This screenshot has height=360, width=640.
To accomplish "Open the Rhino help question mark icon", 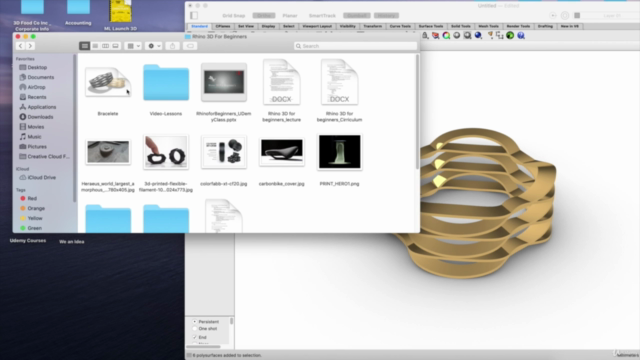I will click(x=521, y=36).
